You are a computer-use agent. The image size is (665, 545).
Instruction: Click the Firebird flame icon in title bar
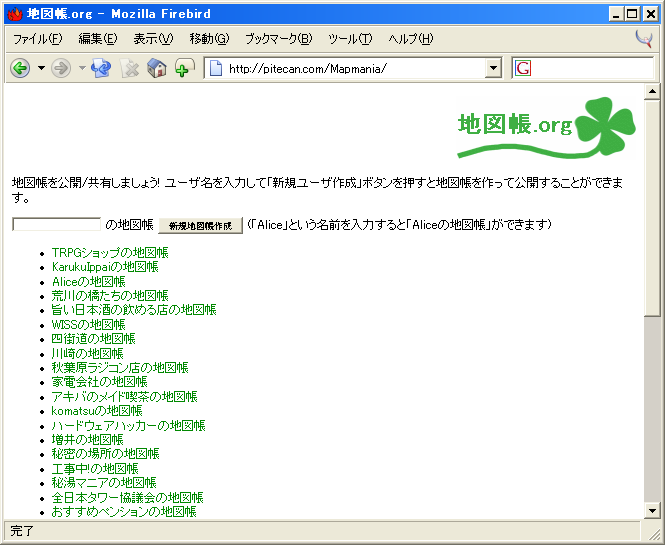(x=14, y=14)
